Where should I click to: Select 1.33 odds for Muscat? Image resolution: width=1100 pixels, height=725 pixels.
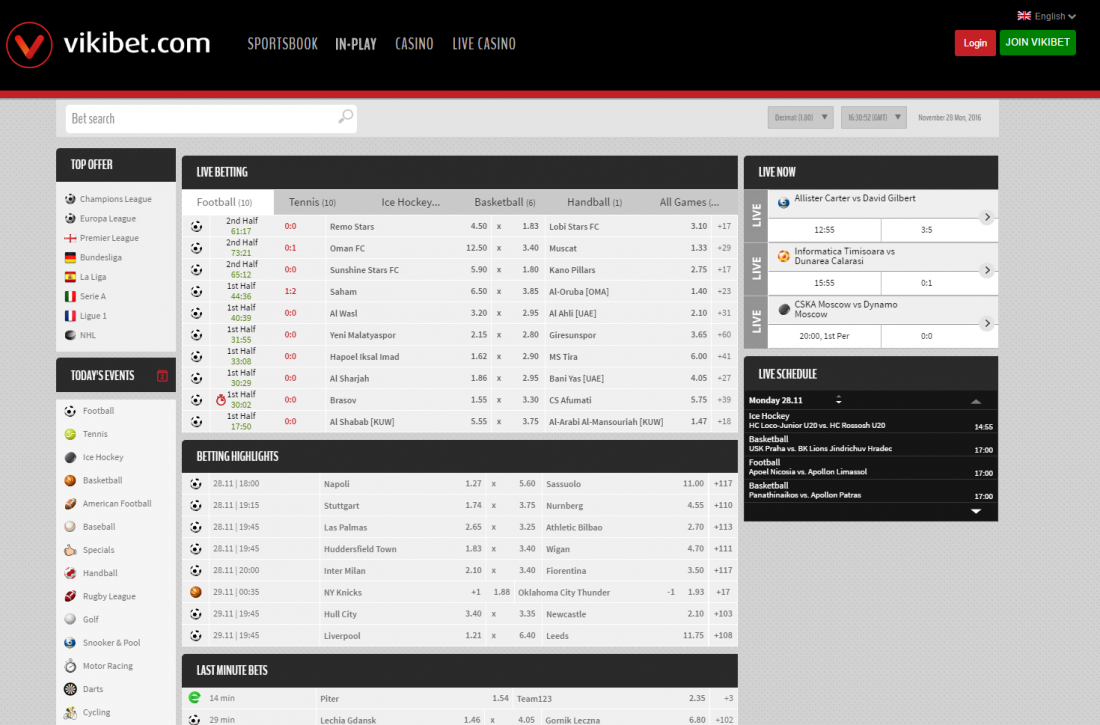coord(699,248)
